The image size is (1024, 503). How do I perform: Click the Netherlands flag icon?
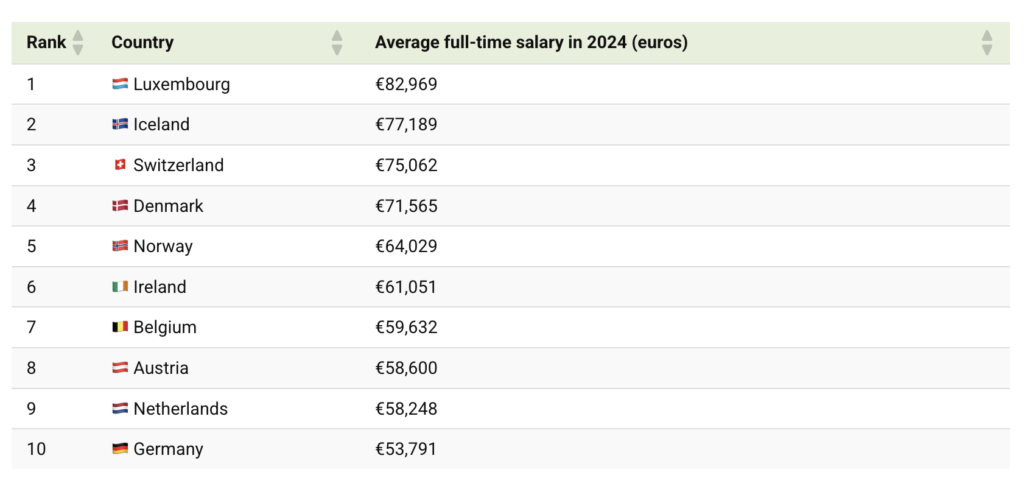(x=120, y=409)
